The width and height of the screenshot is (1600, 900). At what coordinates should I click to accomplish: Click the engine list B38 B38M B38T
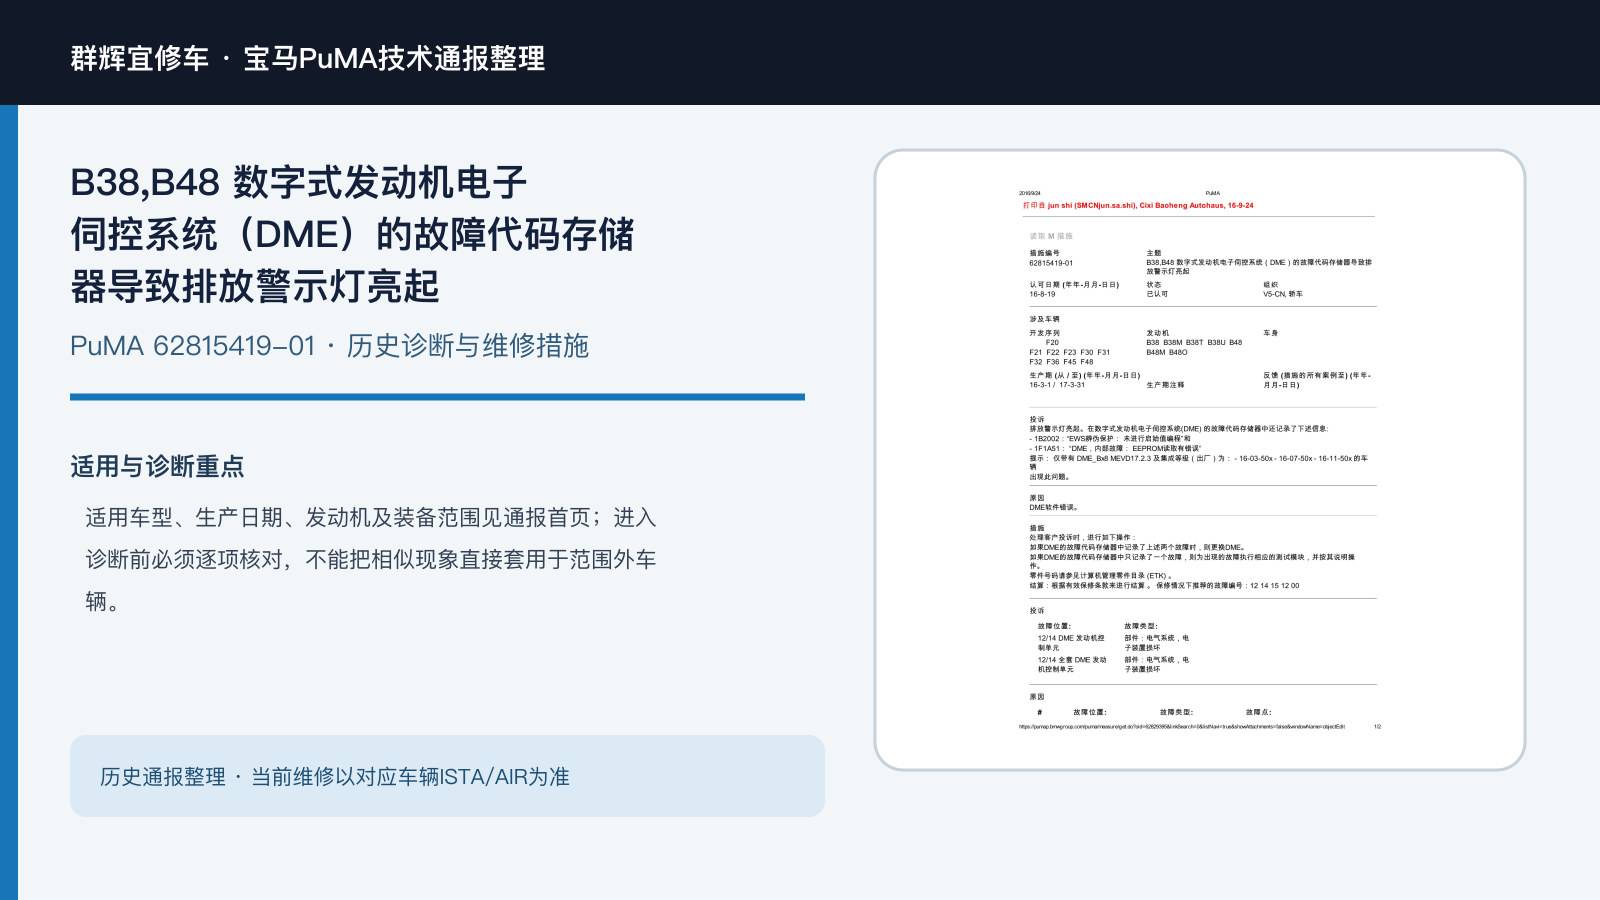click(1194, 347)
